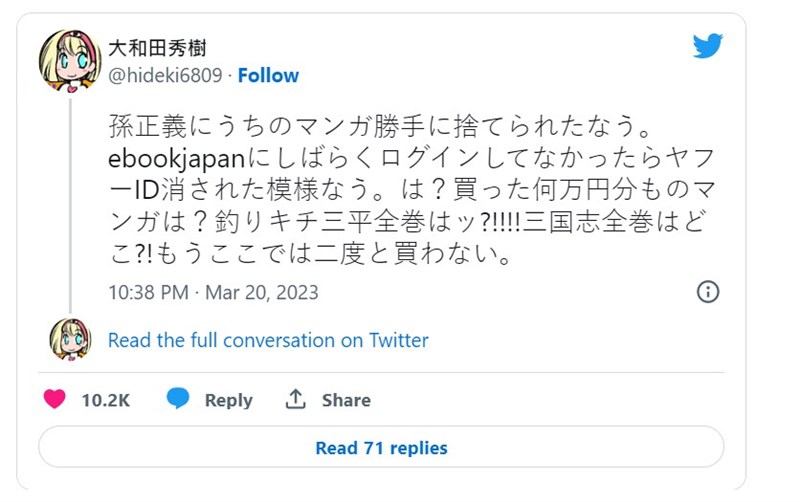Screen dimensions: 800x502
Task: Like the tweet with the heart icon
Action: click(55, 399)
